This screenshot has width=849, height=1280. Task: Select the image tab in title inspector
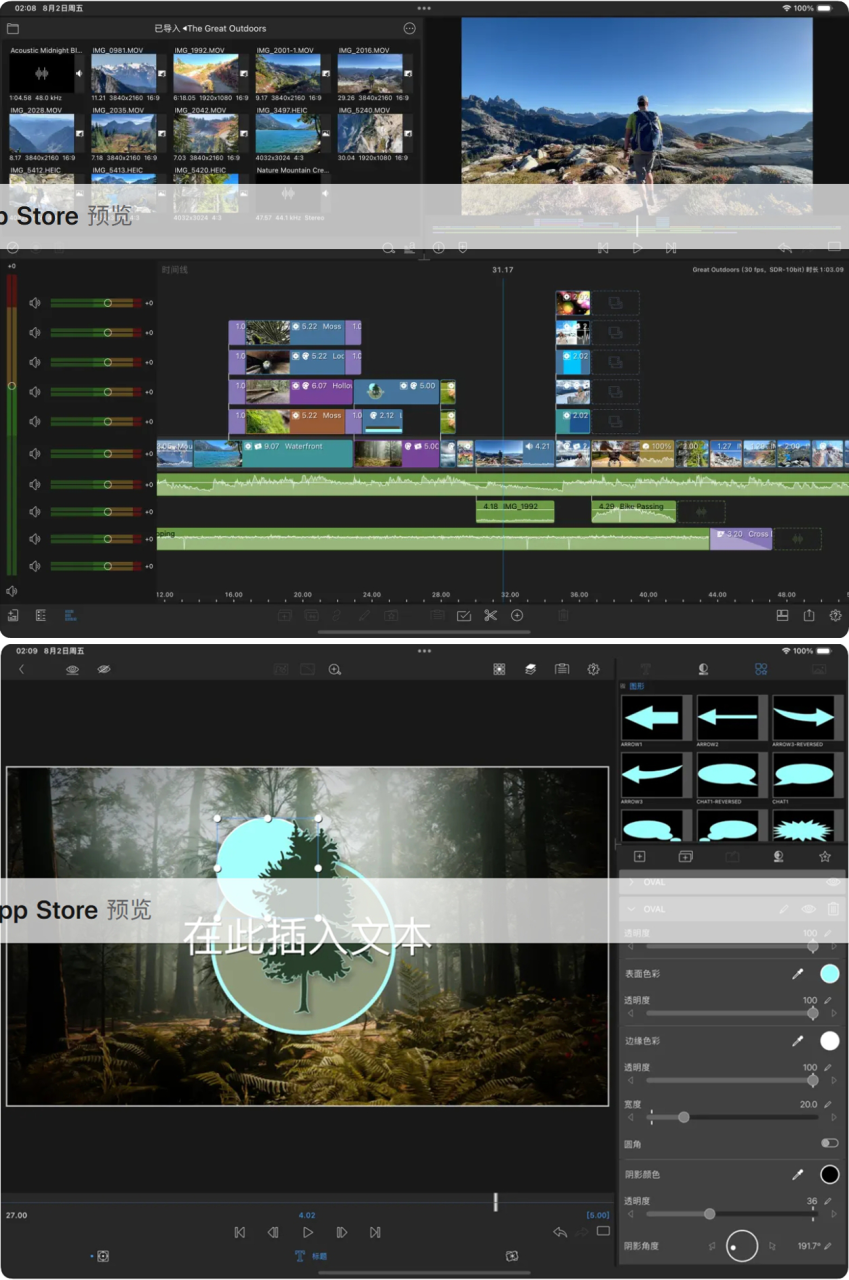click(x=819, y=669)
